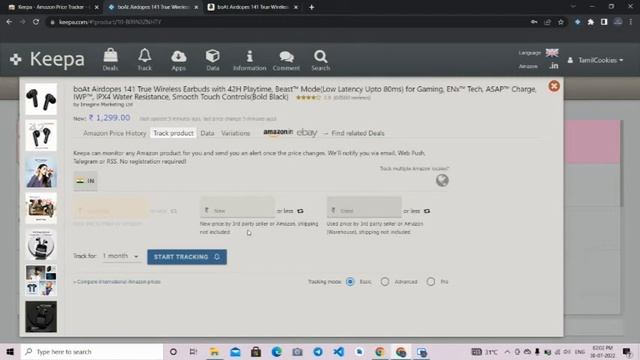Image resolution: width=640 pixels, height=360 pixels.
Task: Select the Basic tracking mode radio
Action: [x=350, y=282]
